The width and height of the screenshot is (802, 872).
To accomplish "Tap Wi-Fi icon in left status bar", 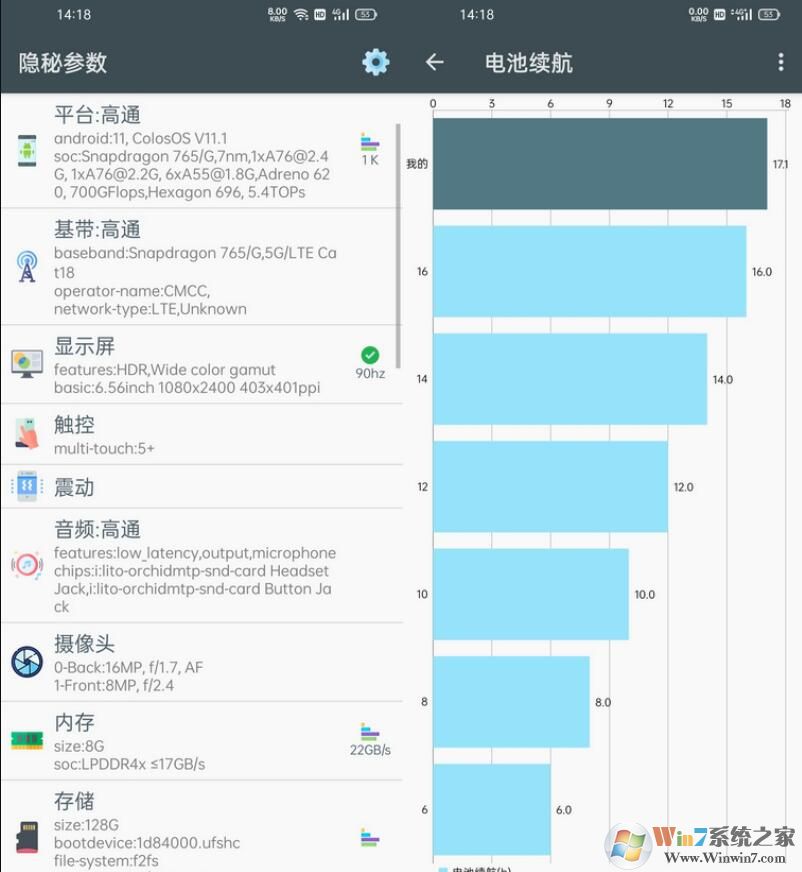I will click(x=301, y=15).
